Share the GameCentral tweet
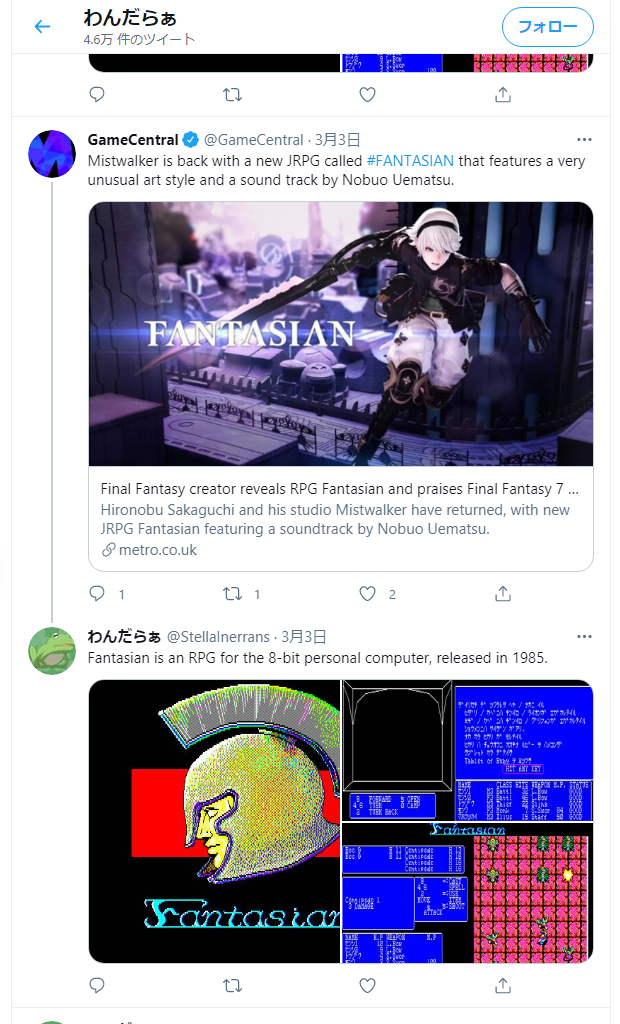The image size is (620, 1024). (502, 594)
